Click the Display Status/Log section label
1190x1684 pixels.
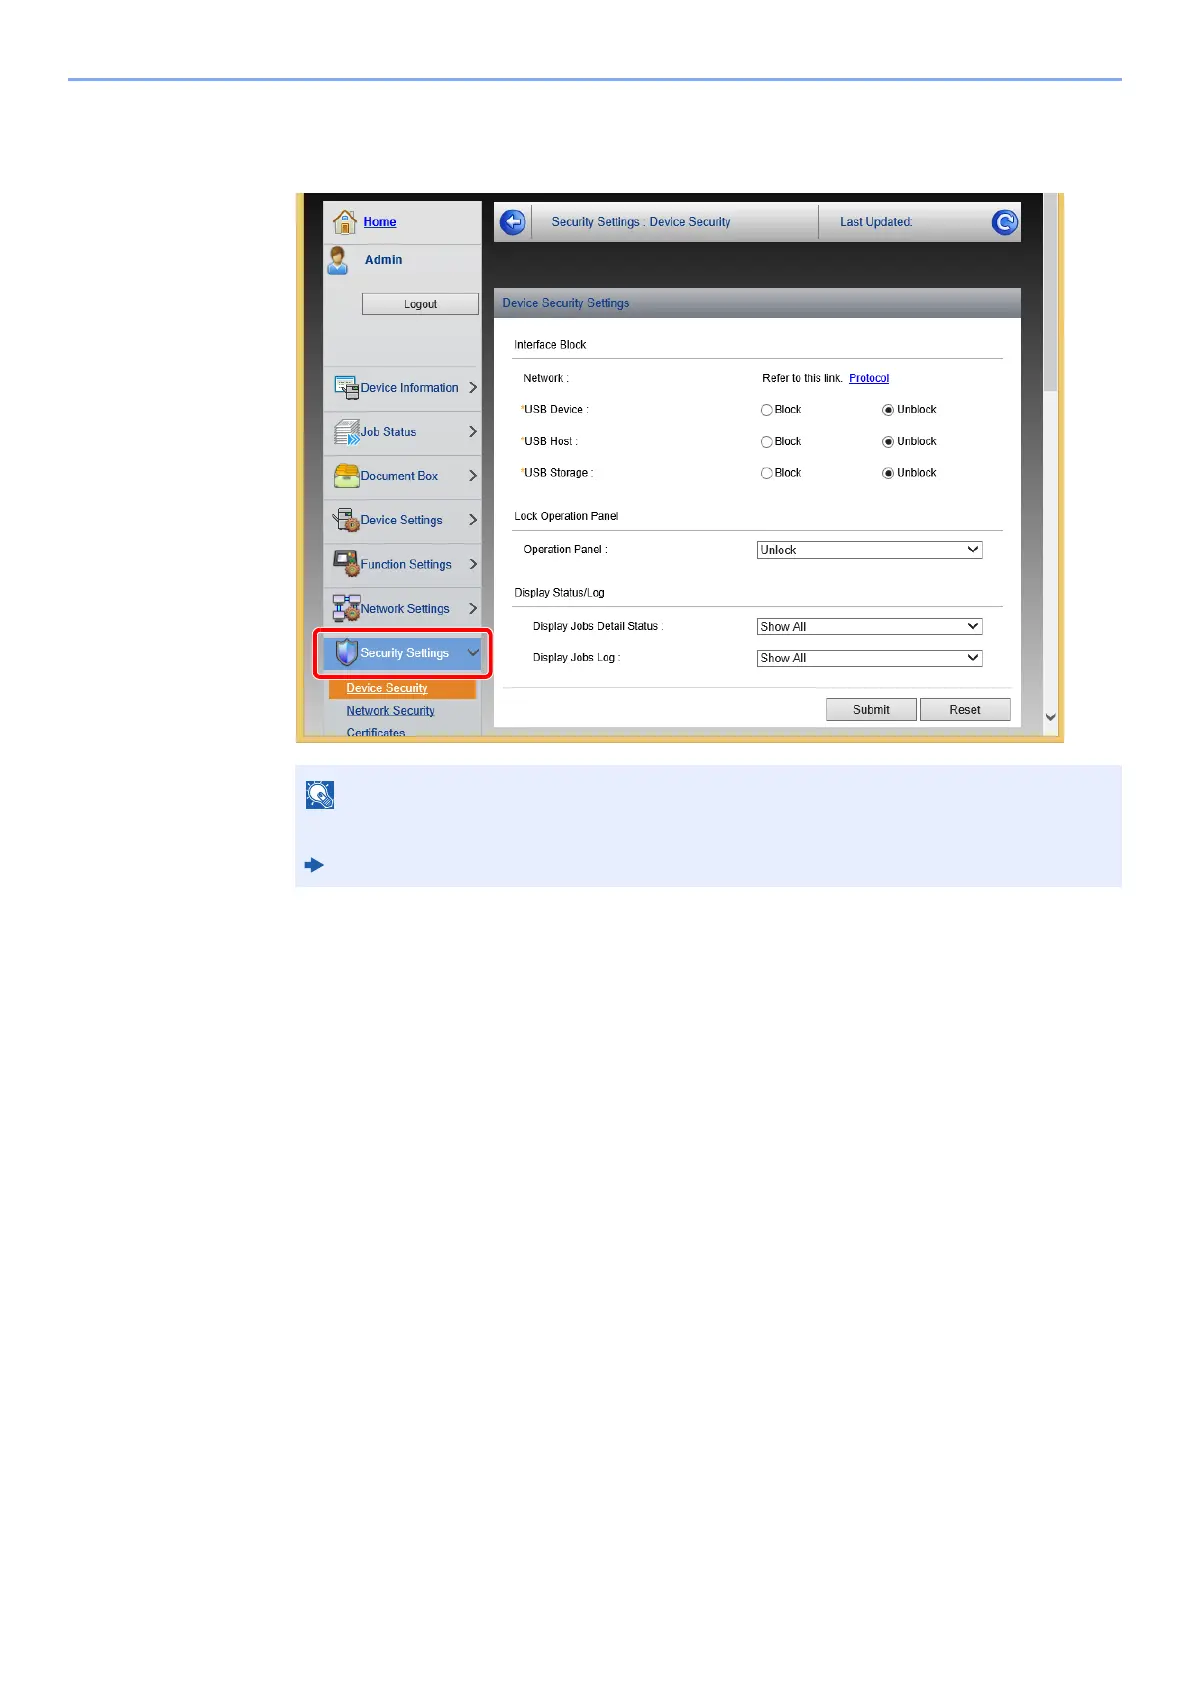coord(559,593)
